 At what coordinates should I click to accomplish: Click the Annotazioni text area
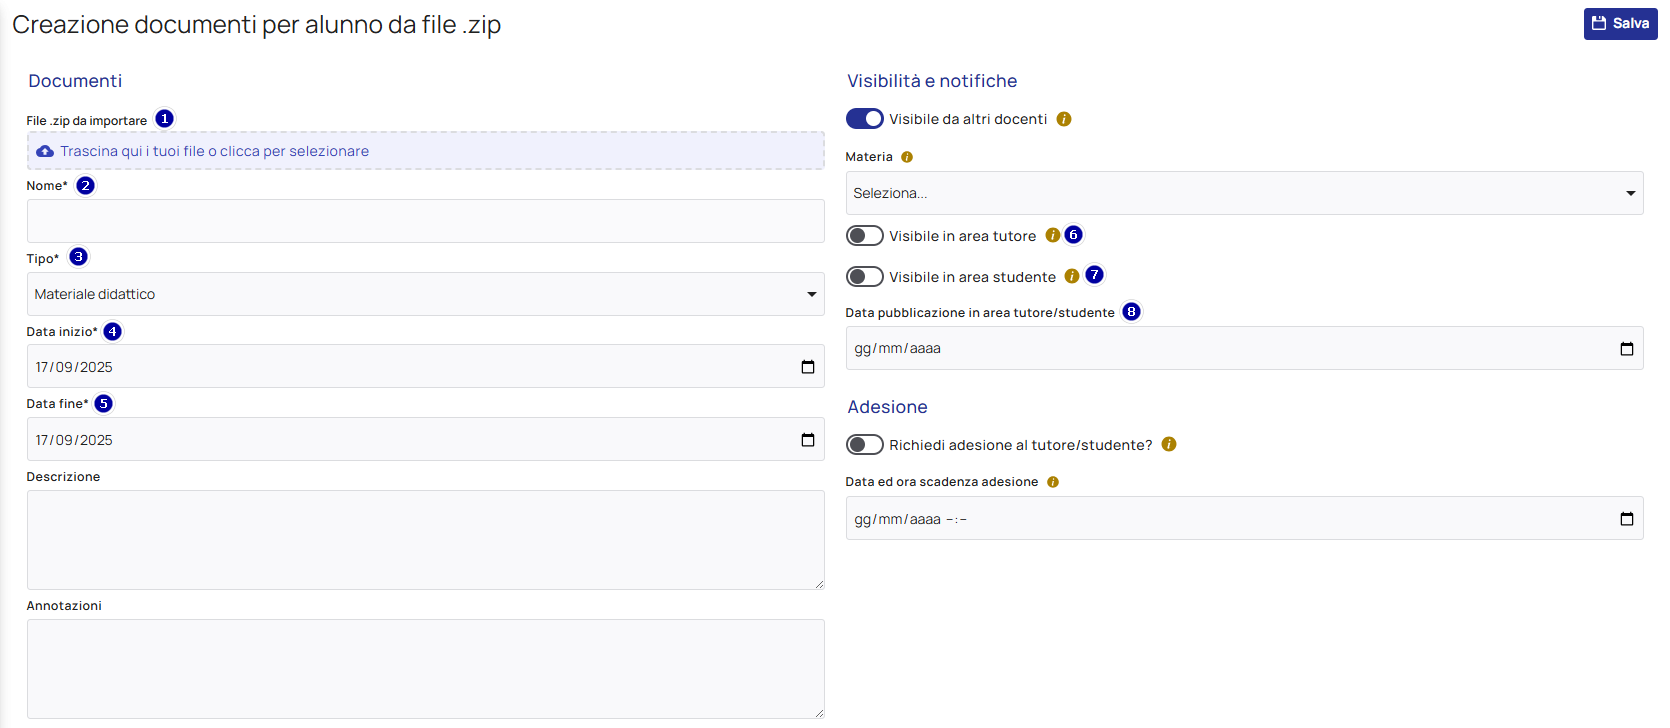click(426, 669)
